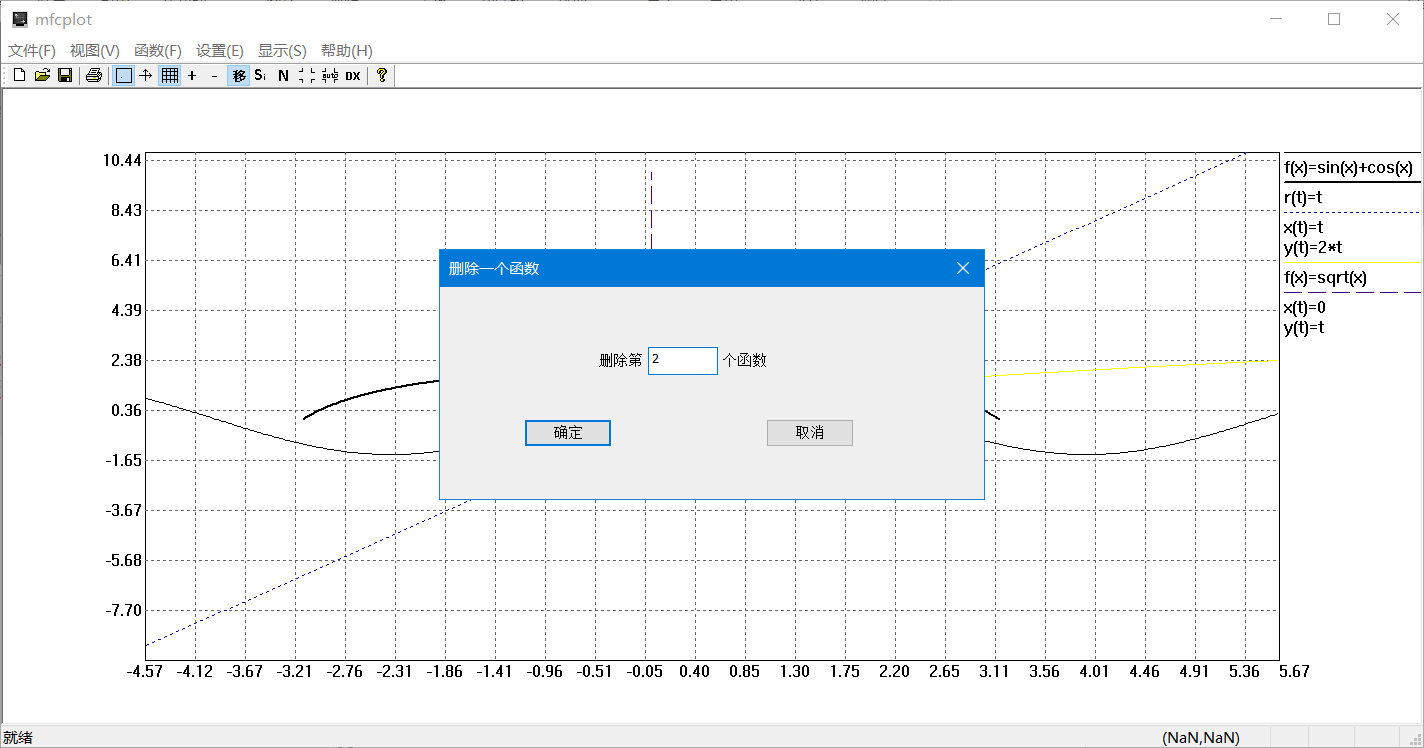
Task: Click the y-axis label -7.70
Action: 123,610
